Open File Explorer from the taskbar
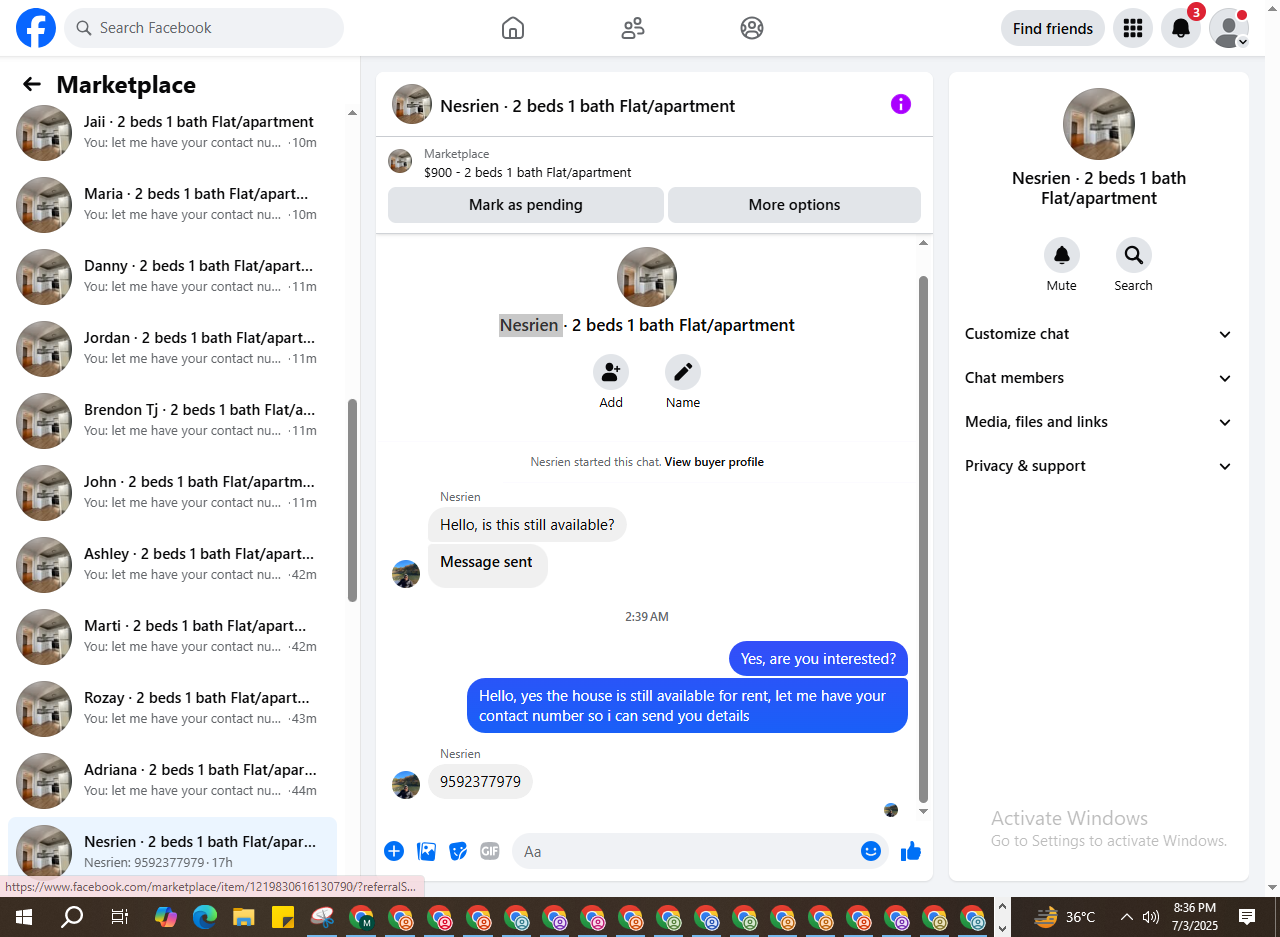Image resolution: width=1280 pixels, height=937 pixels. [244, 916]
